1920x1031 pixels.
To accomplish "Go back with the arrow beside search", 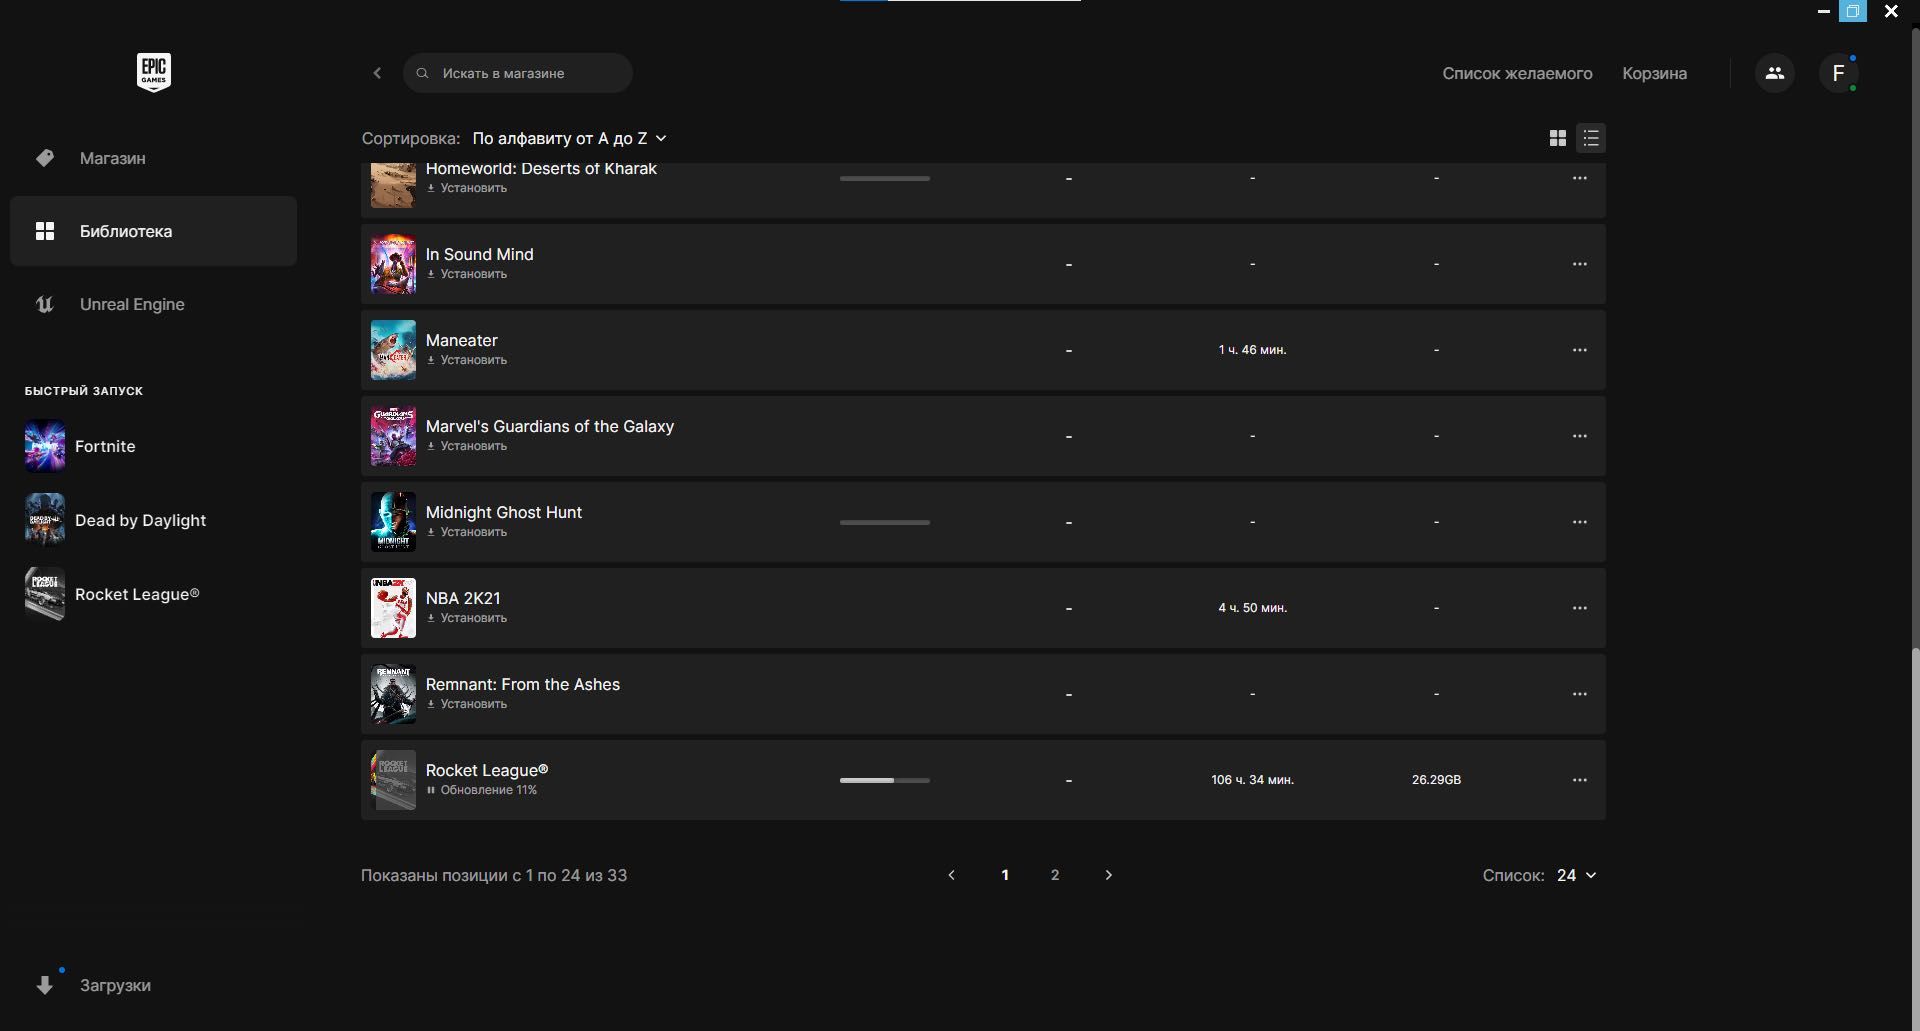I will [377, 73].
